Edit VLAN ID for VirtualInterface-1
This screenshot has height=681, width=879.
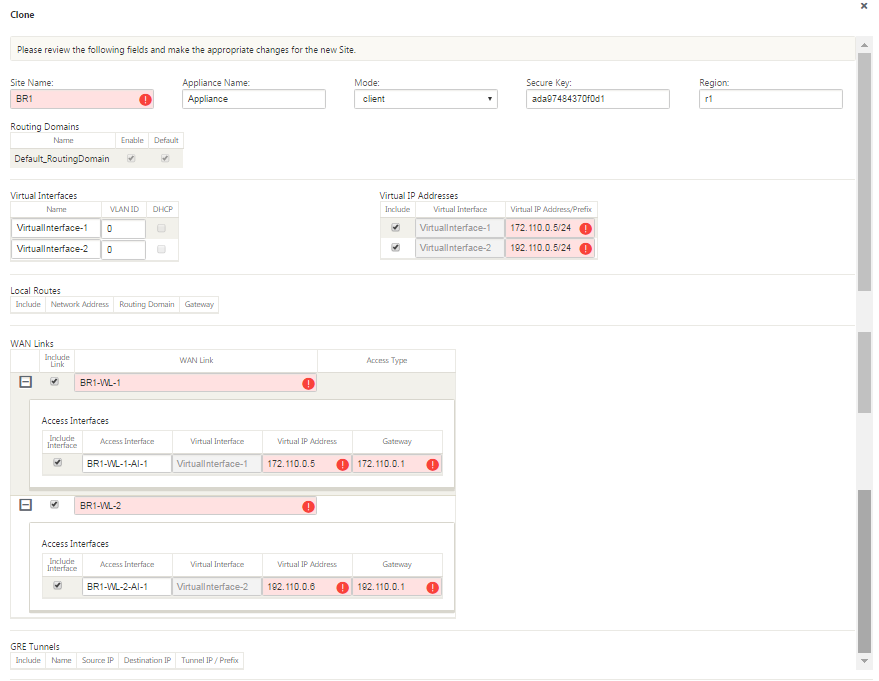point(123,229)
